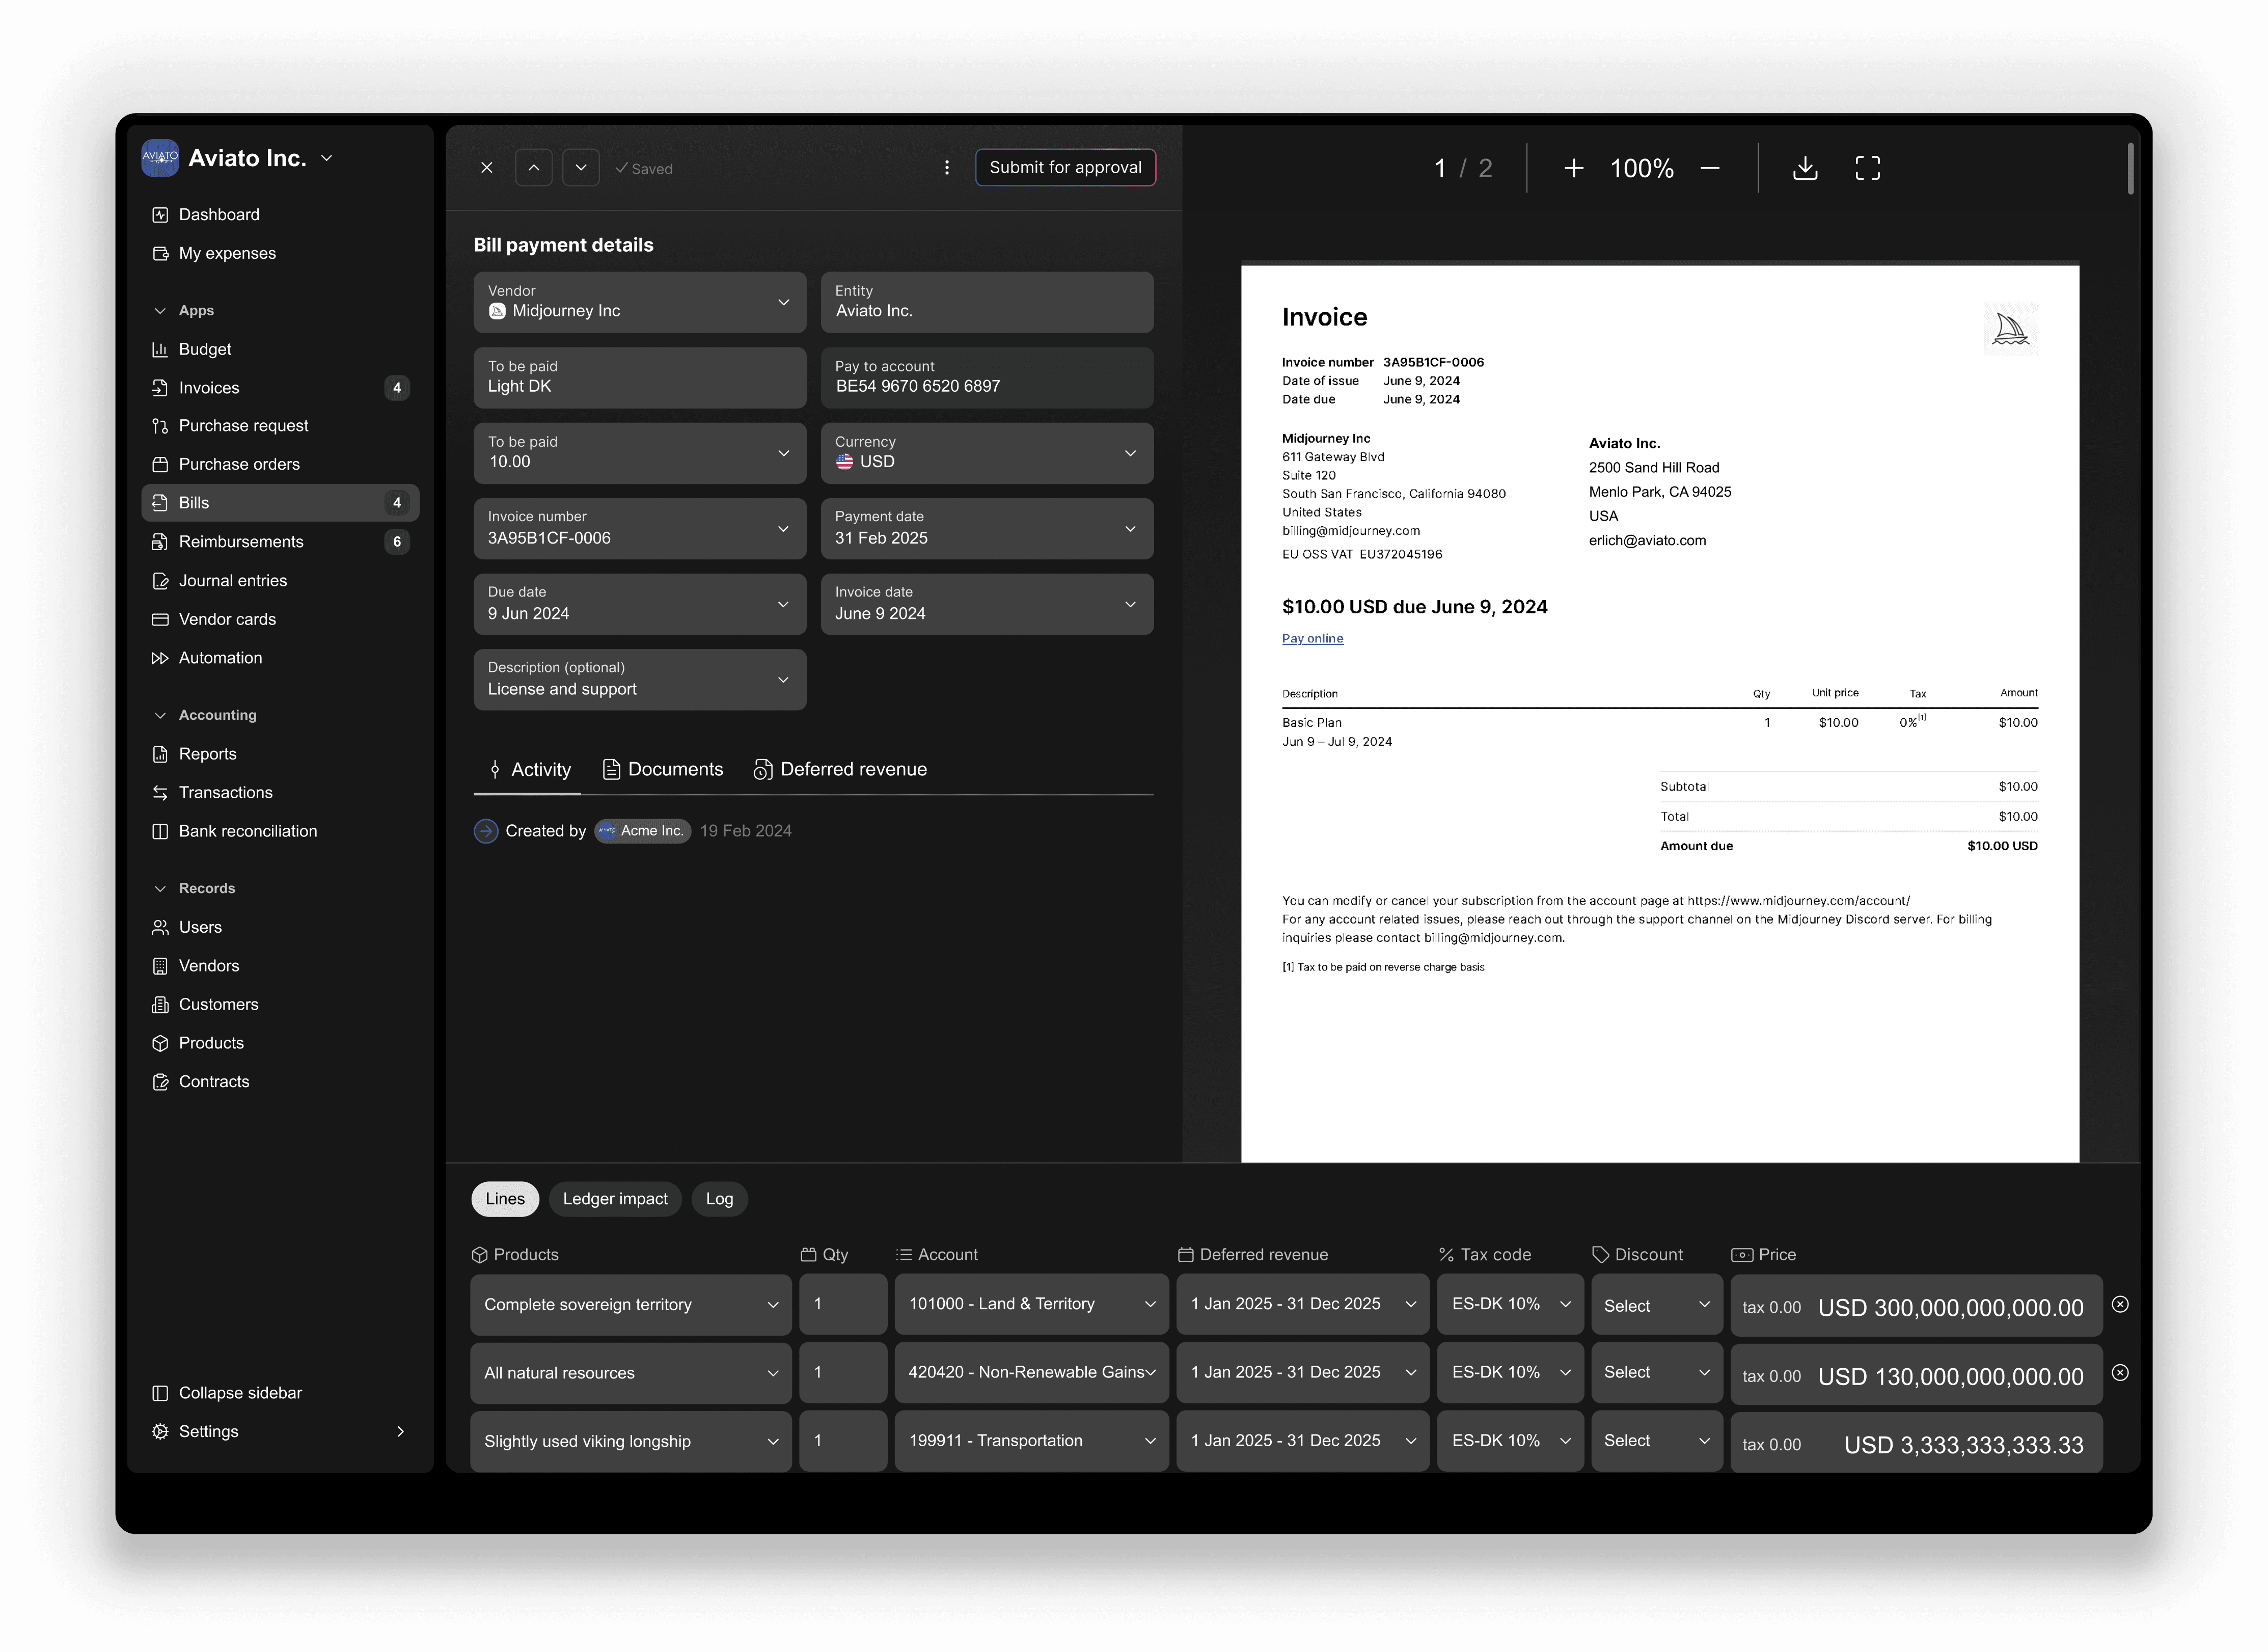Zoom out using the minus icon
Image resolution: width=2268 pixels, height=1652 pixels.
[x=1710, y=168]
